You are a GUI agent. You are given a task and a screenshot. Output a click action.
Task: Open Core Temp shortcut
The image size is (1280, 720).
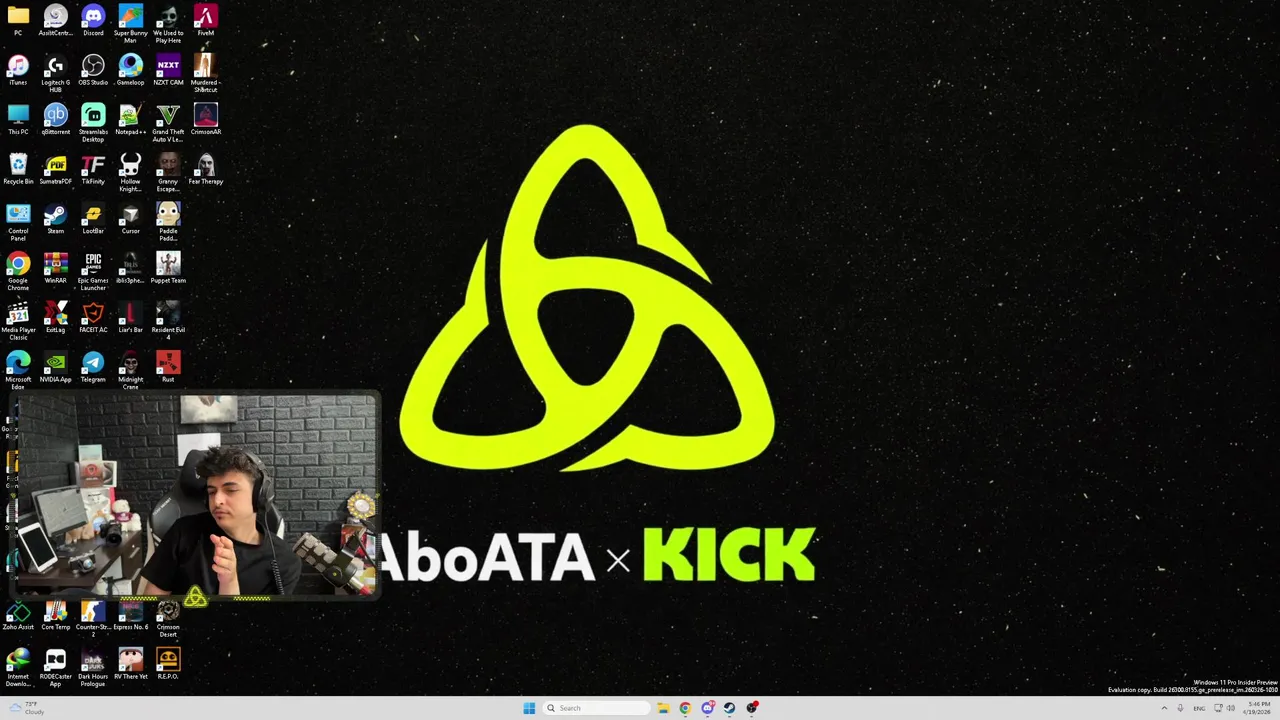pyautogui.click(x=55, y=615)
